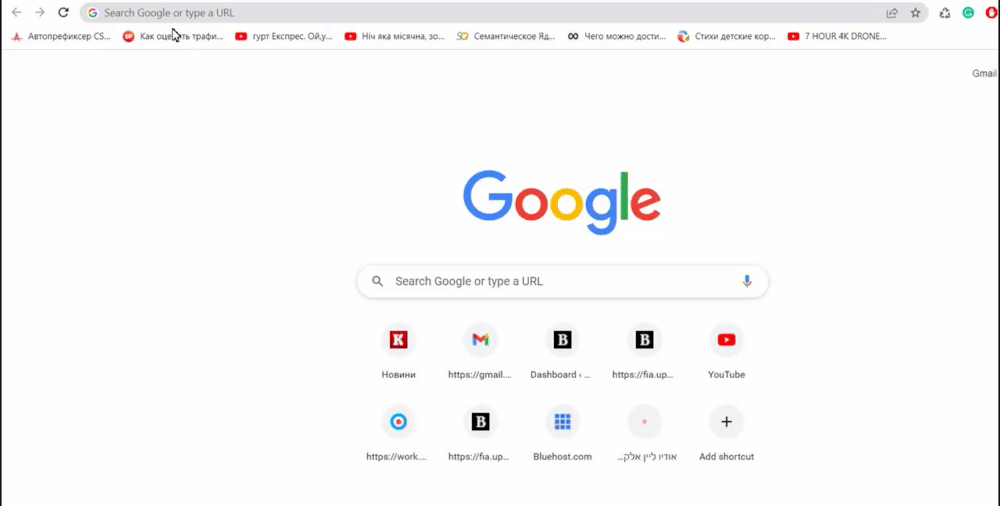Viewport: 1000px width, 506px height.
Task: Open the Стихи детские bookmark
Action: pos(727,36)
